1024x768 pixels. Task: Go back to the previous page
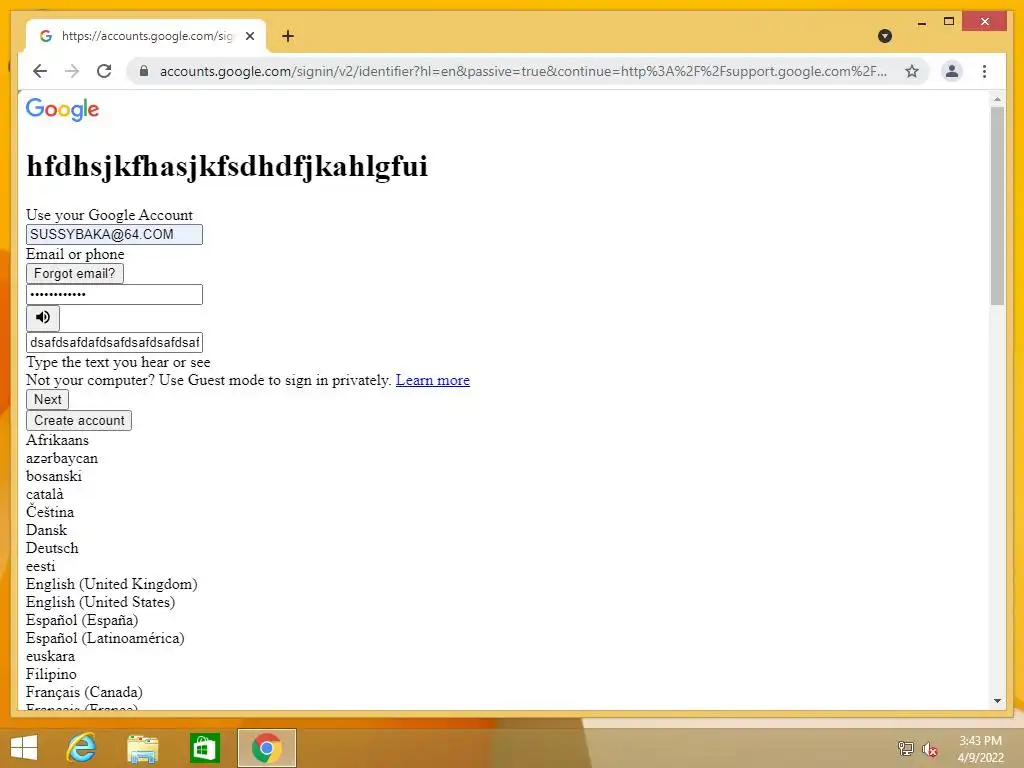[40, 71]
